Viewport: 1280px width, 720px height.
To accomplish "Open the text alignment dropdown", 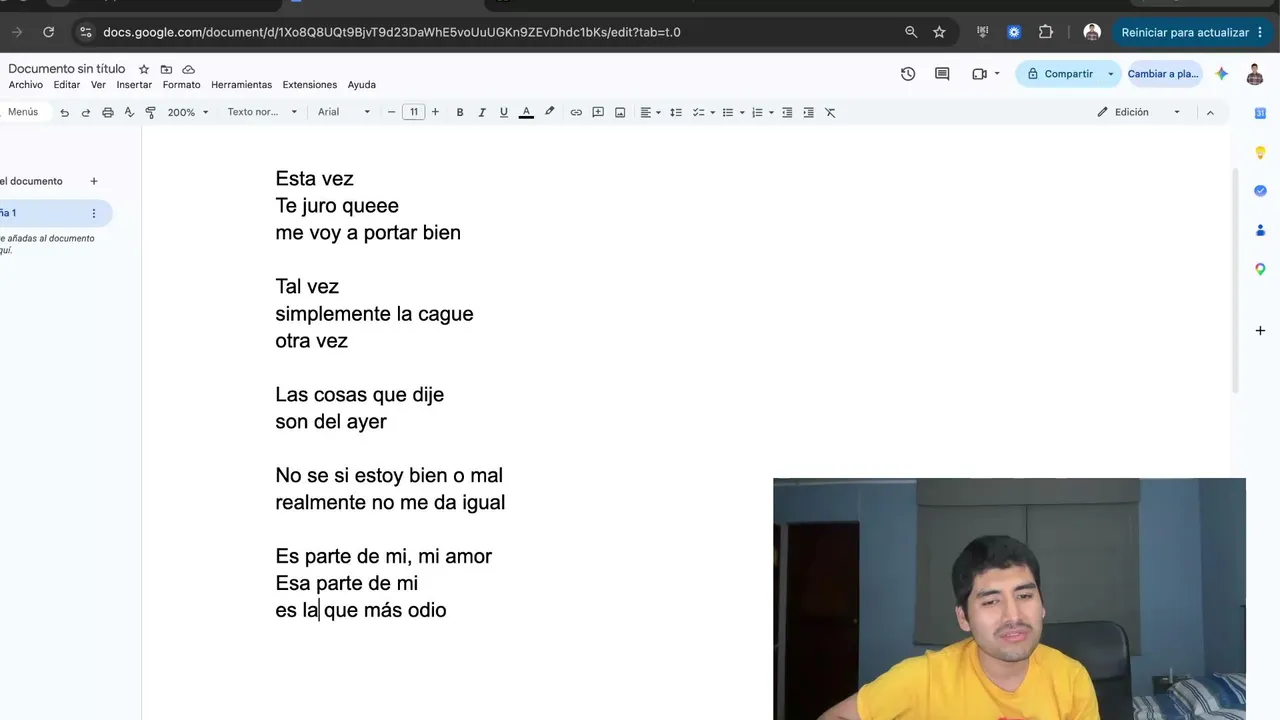I will coord(650,113).
